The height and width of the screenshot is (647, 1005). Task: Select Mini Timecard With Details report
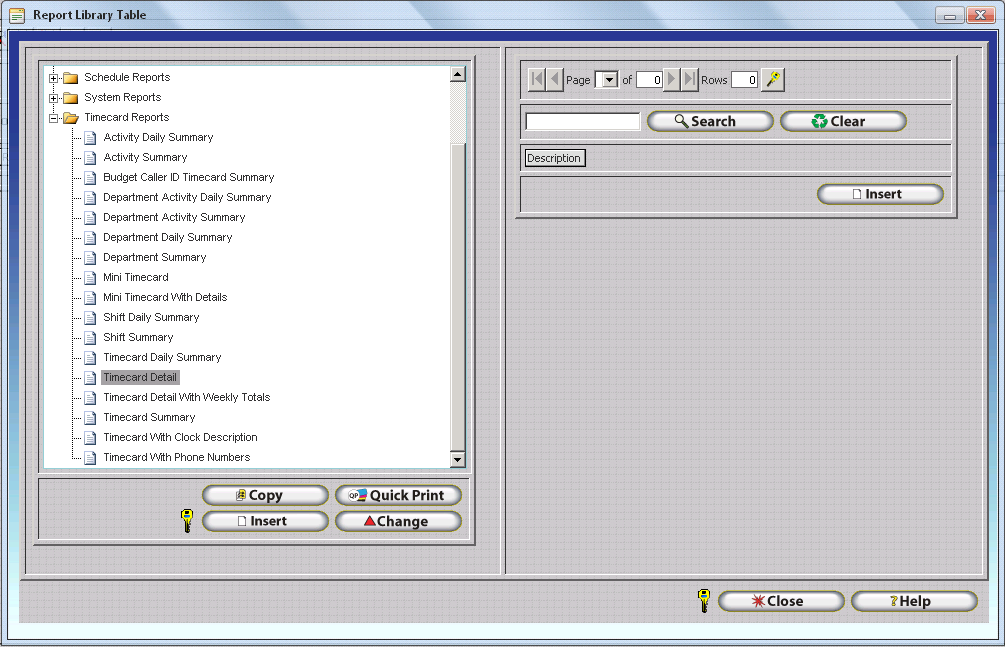[165, 297]
